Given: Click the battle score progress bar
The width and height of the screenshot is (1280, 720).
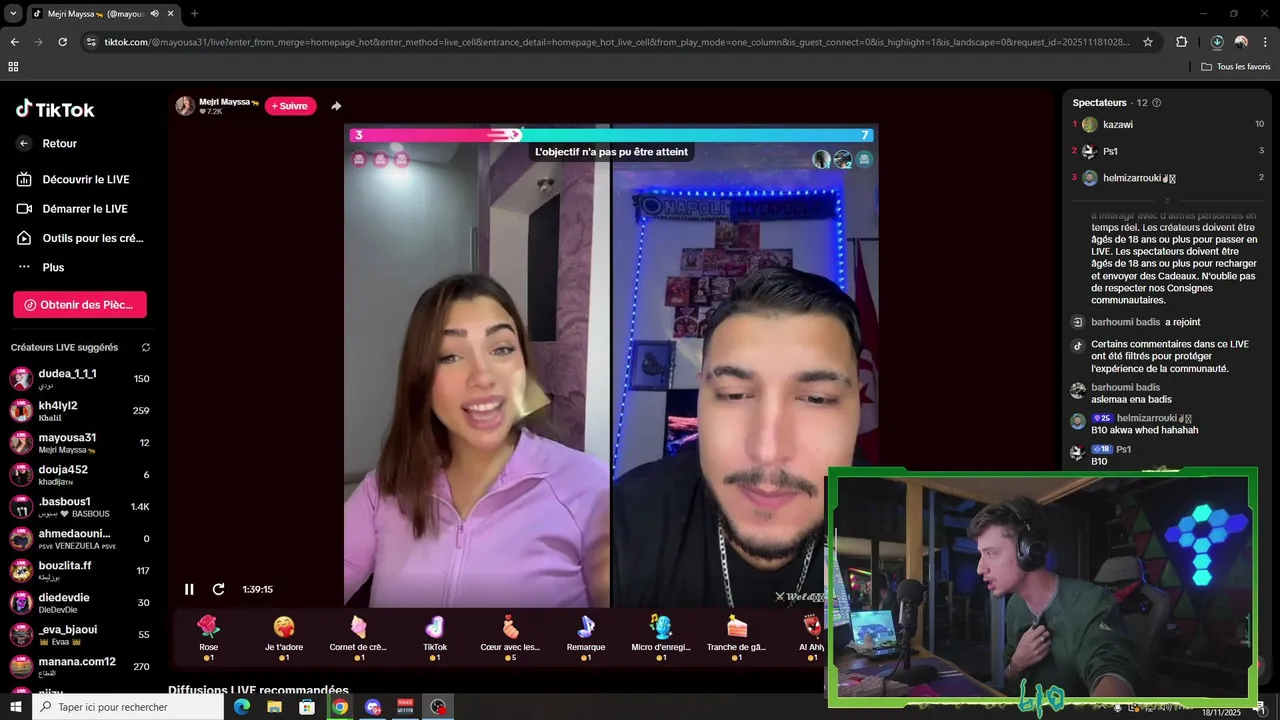Looking at the screenshot, I should (x=612, y=135).
